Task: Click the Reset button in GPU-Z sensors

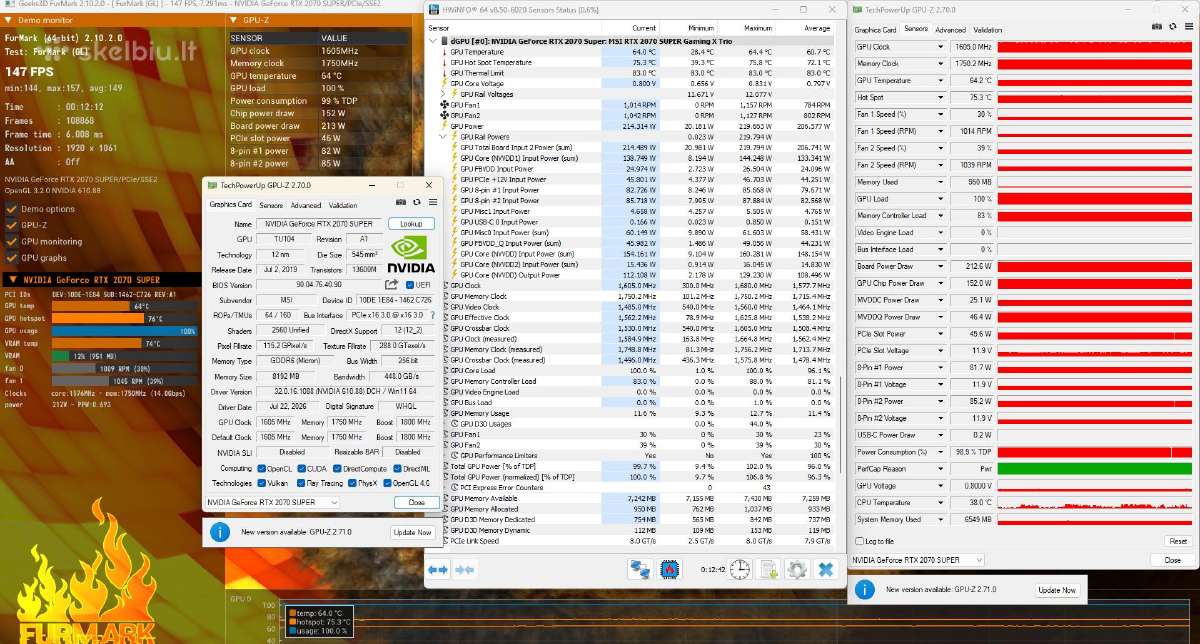Action: click(x=1178, y=541)
